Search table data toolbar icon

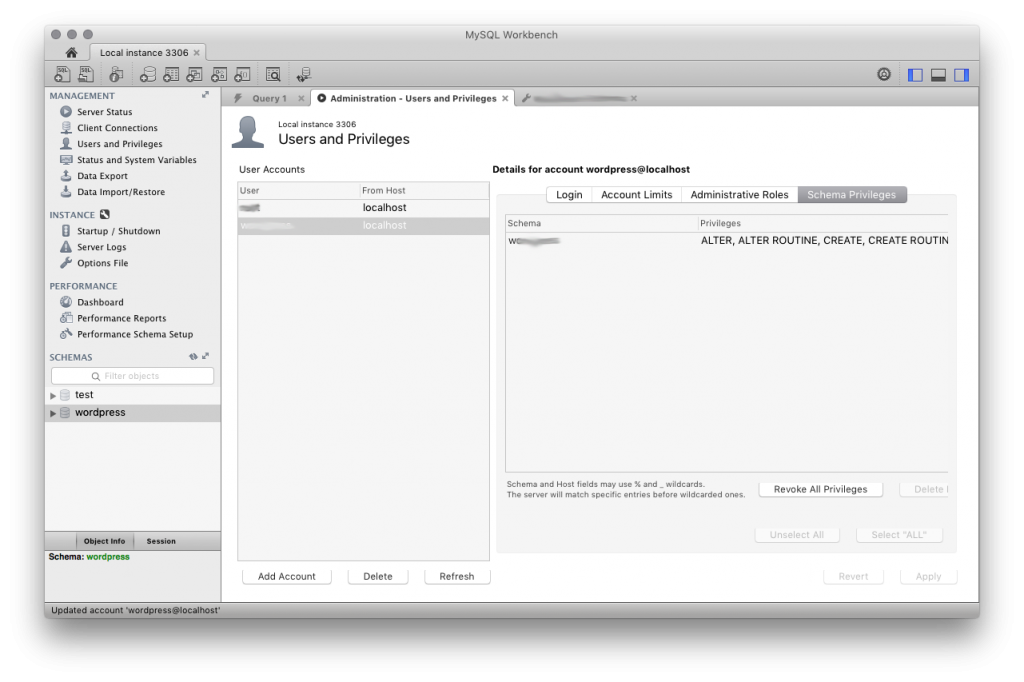tap(273, 74)
